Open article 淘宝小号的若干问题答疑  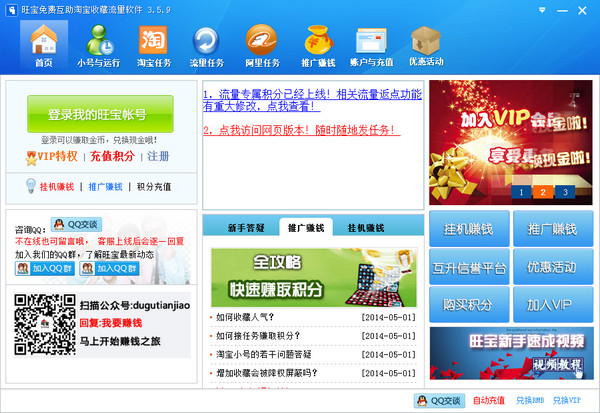coord(264,354)
